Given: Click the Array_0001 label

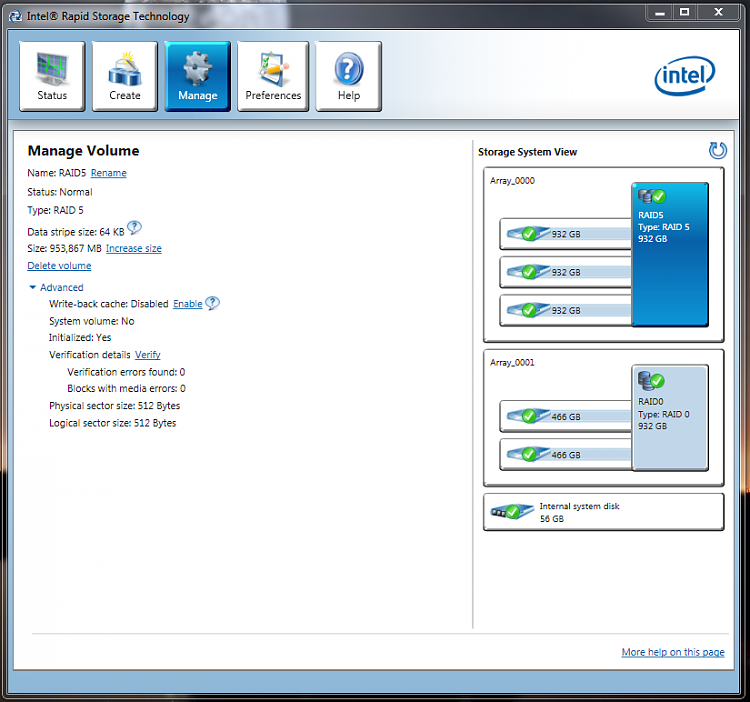Looking at the screenshot, I should tap(512, 362).
